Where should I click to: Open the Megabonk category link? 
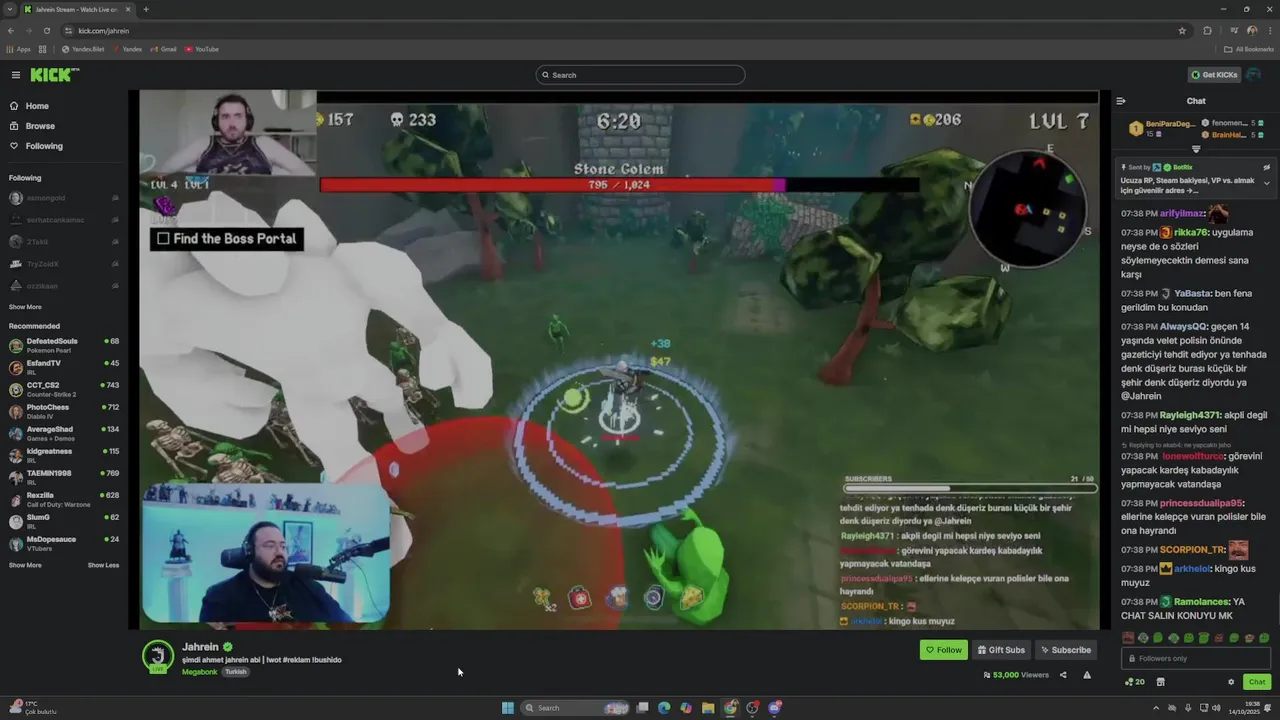coord(199,672)
